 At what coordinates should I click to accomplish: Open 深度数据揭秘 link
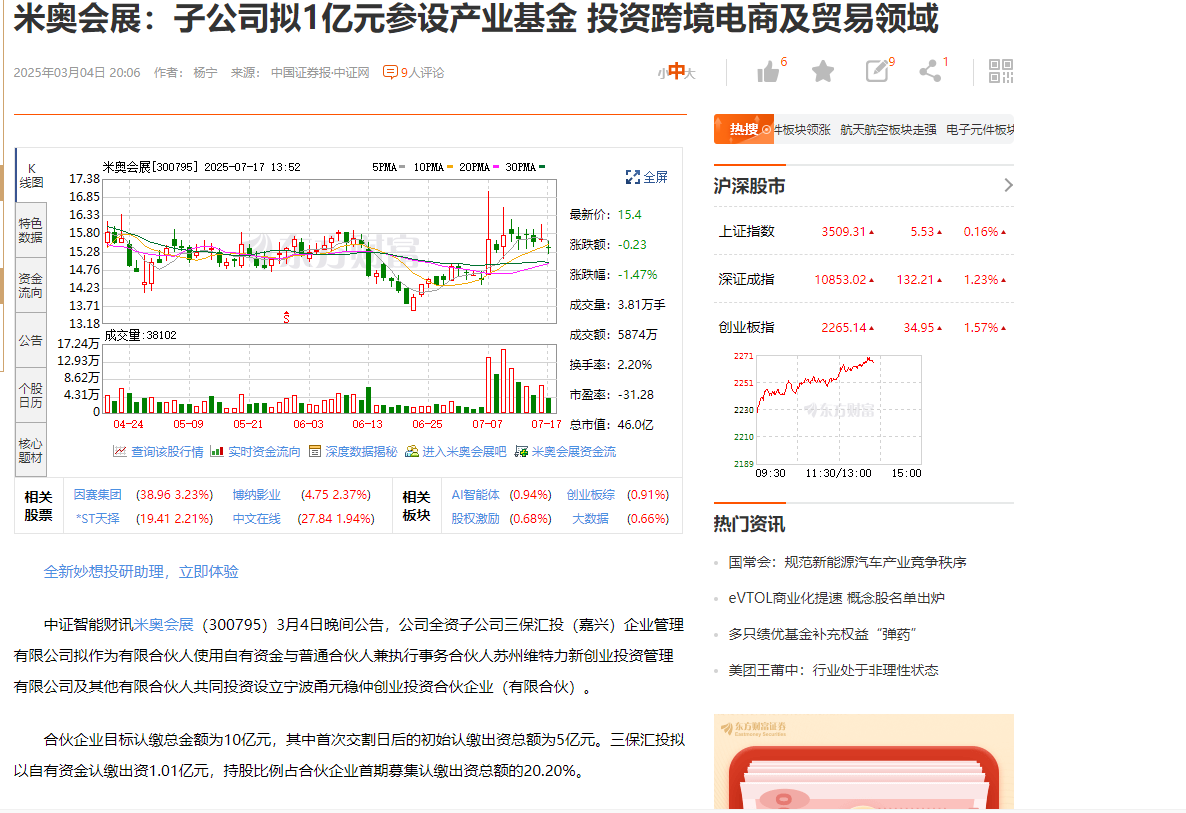(x=361, y=451)
